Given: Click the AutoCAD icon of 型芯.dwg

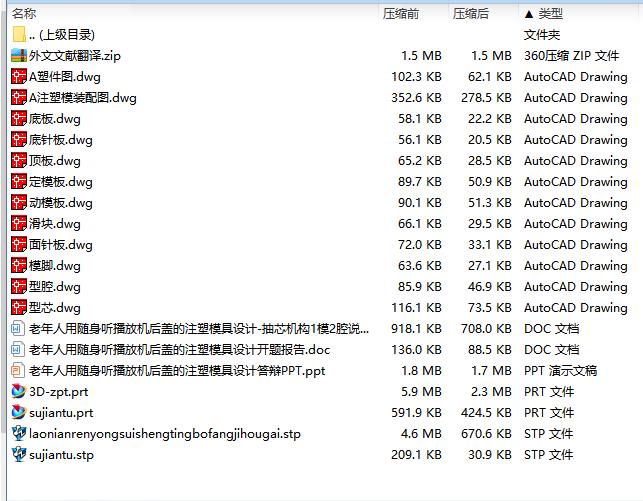Looking at the screenshot, I should (19, 307).
